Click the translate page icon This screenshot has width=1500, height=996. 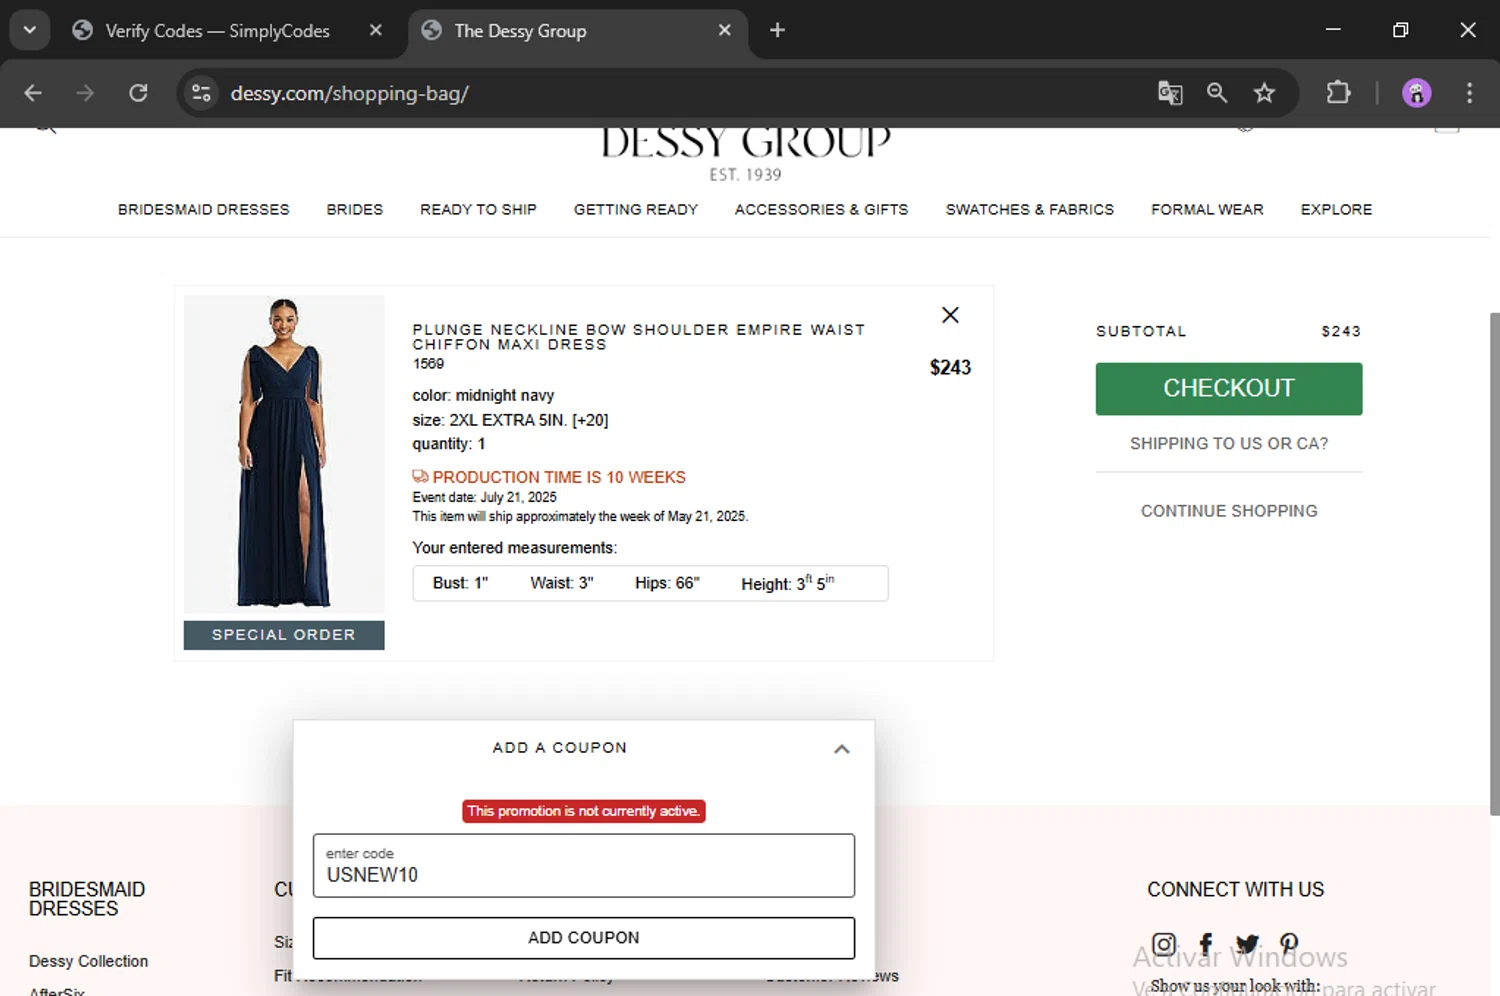pos(1170,93)
